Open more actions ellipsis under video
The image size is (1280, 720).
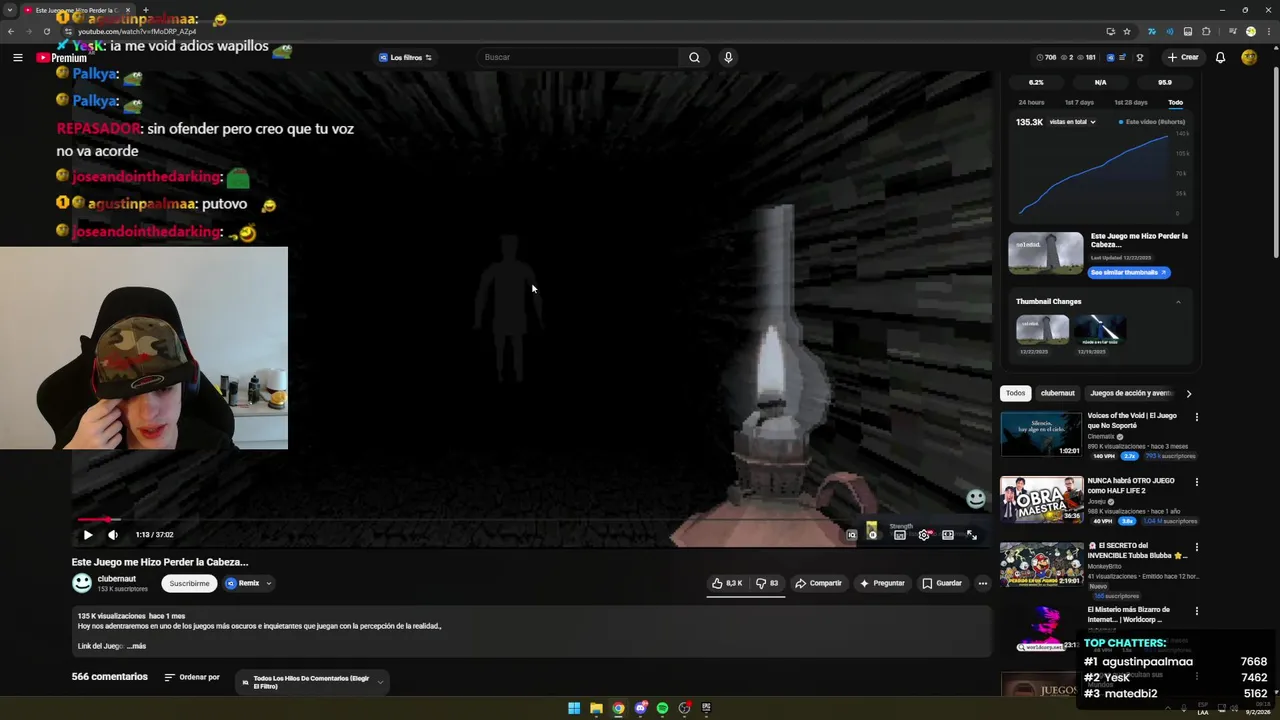tap(982, 583)
